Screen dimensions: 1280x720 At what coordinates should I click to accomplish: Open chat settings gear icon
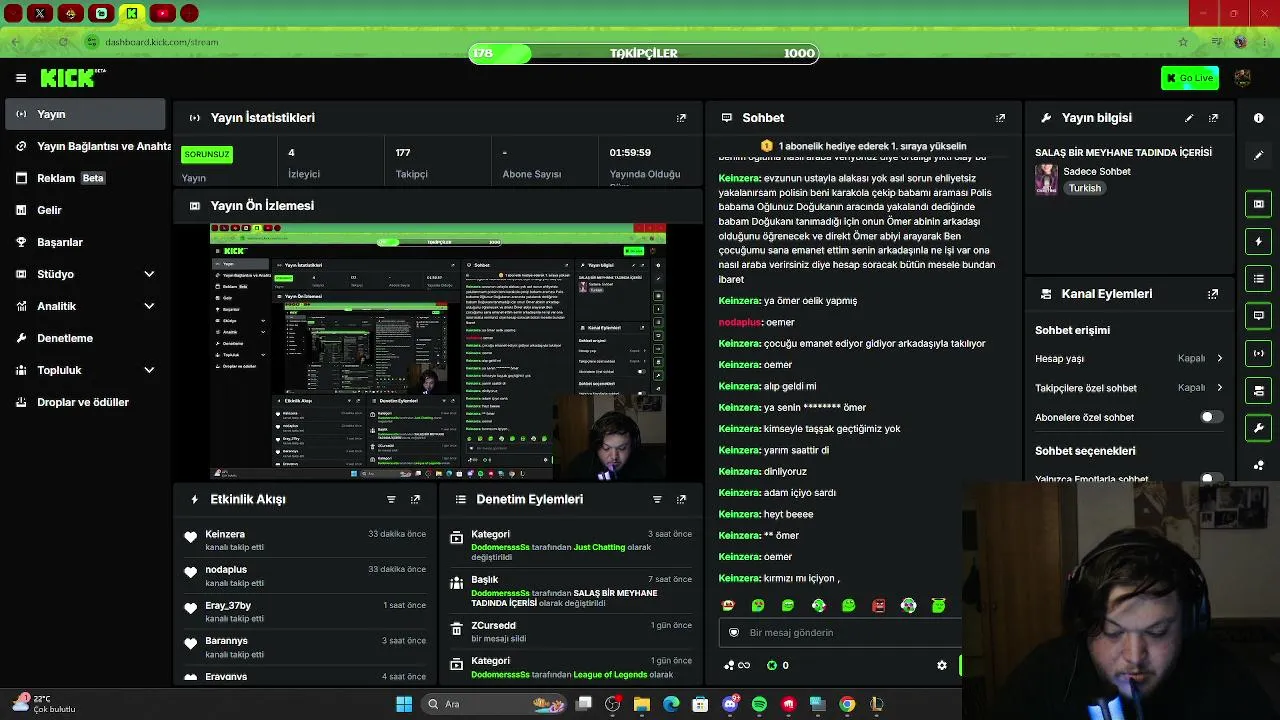[x=941, y=665]
